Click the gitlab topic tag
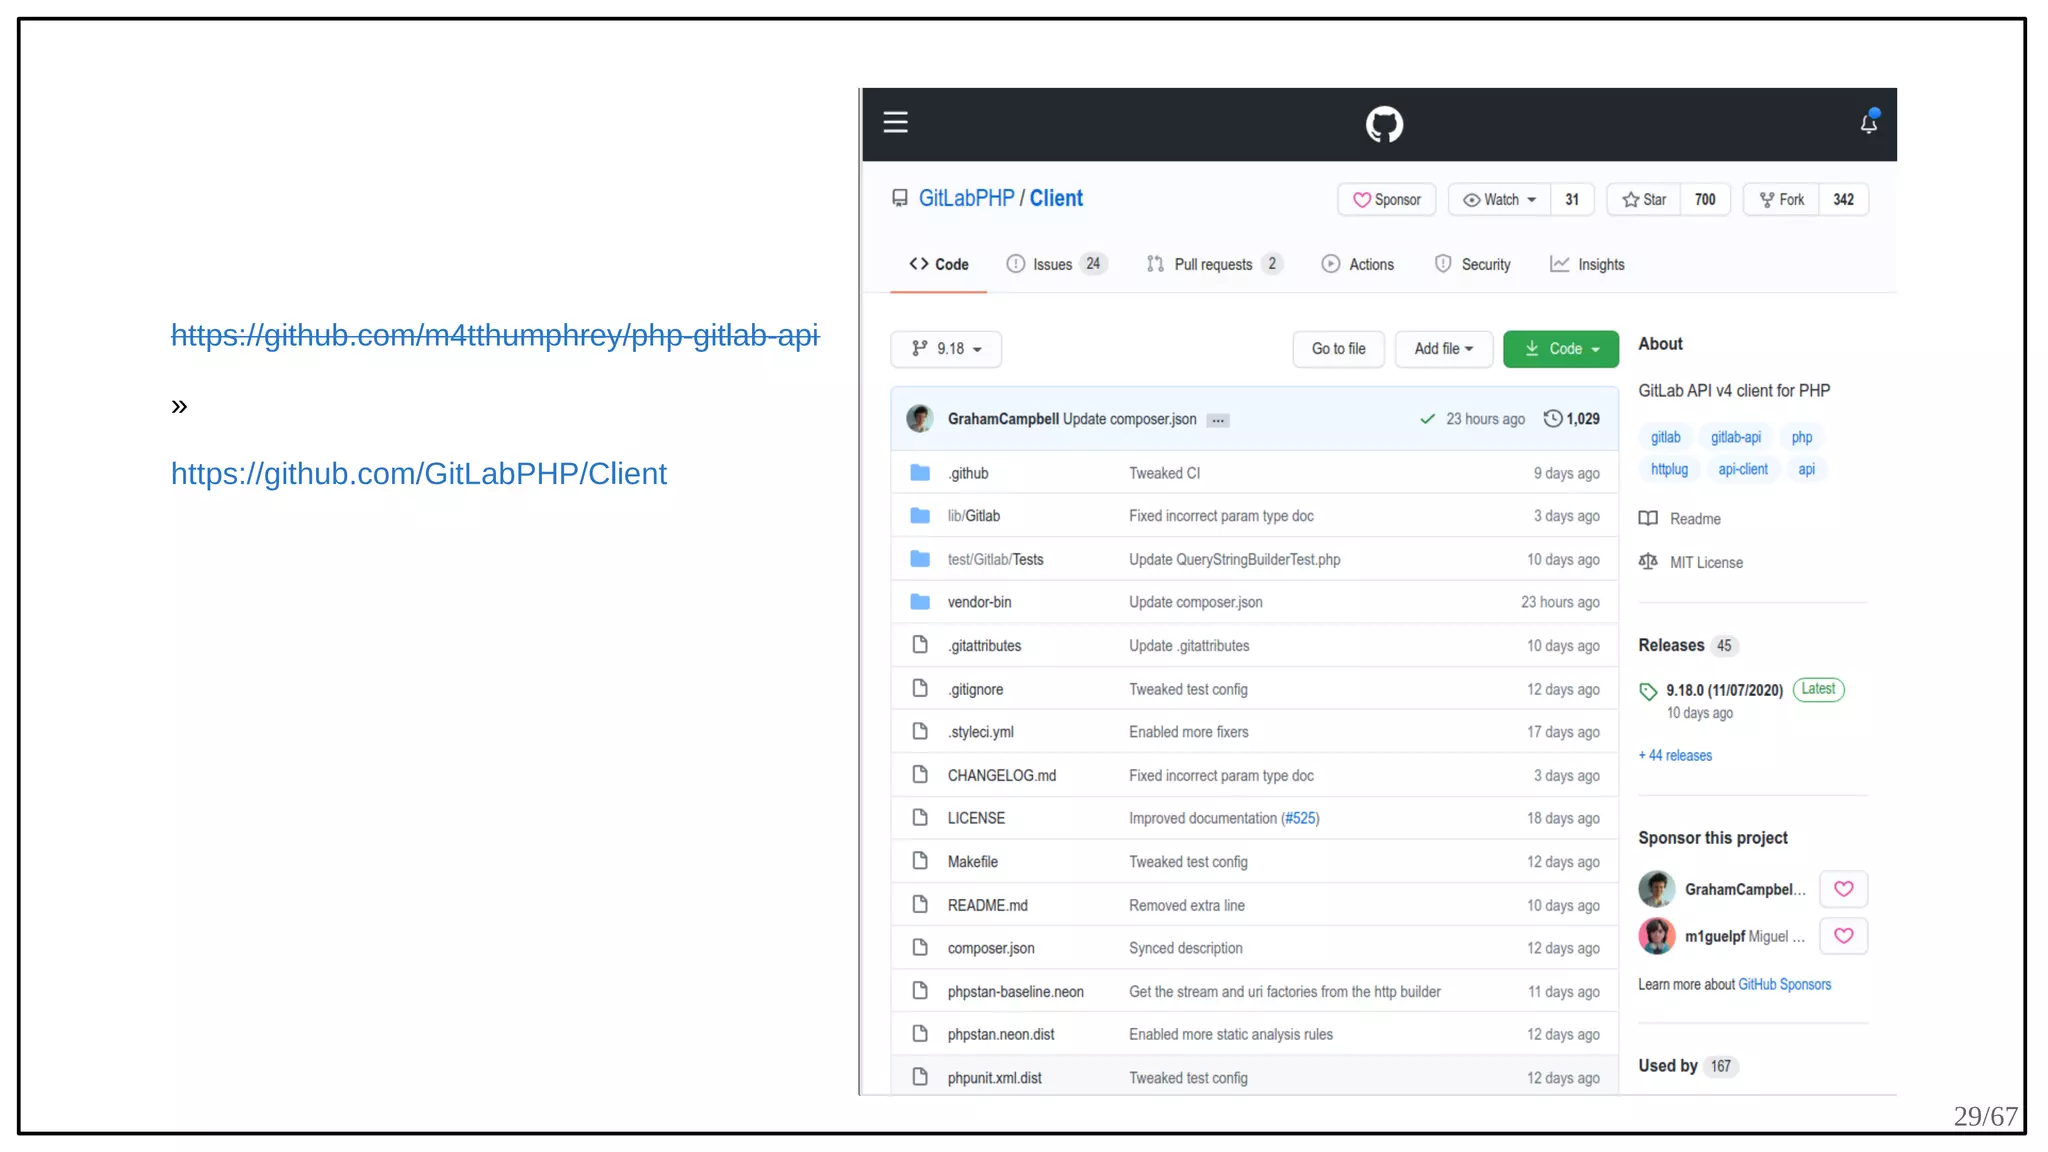This screenshot has height=1152, width=2048. coord(1665,437)
